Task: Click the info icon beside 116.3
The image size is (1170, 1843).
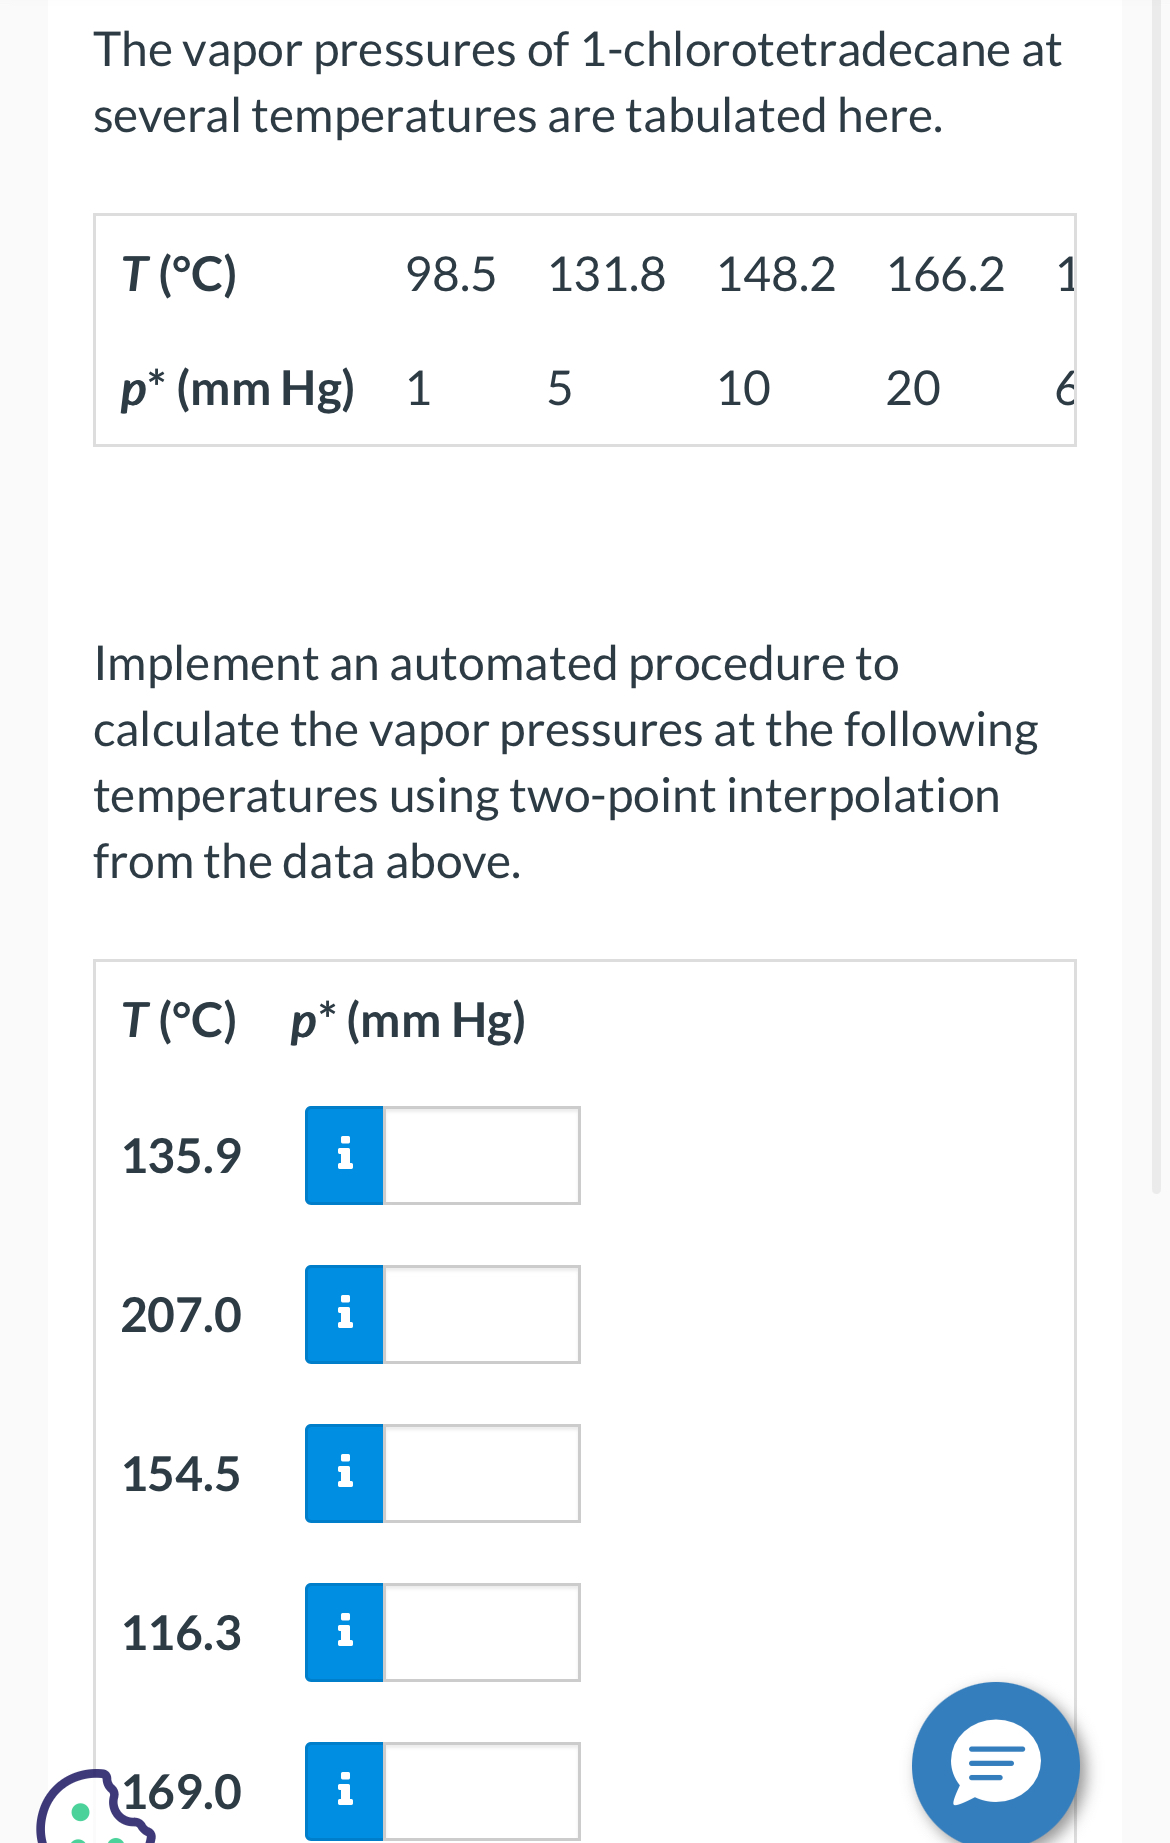Action: 344,1632
